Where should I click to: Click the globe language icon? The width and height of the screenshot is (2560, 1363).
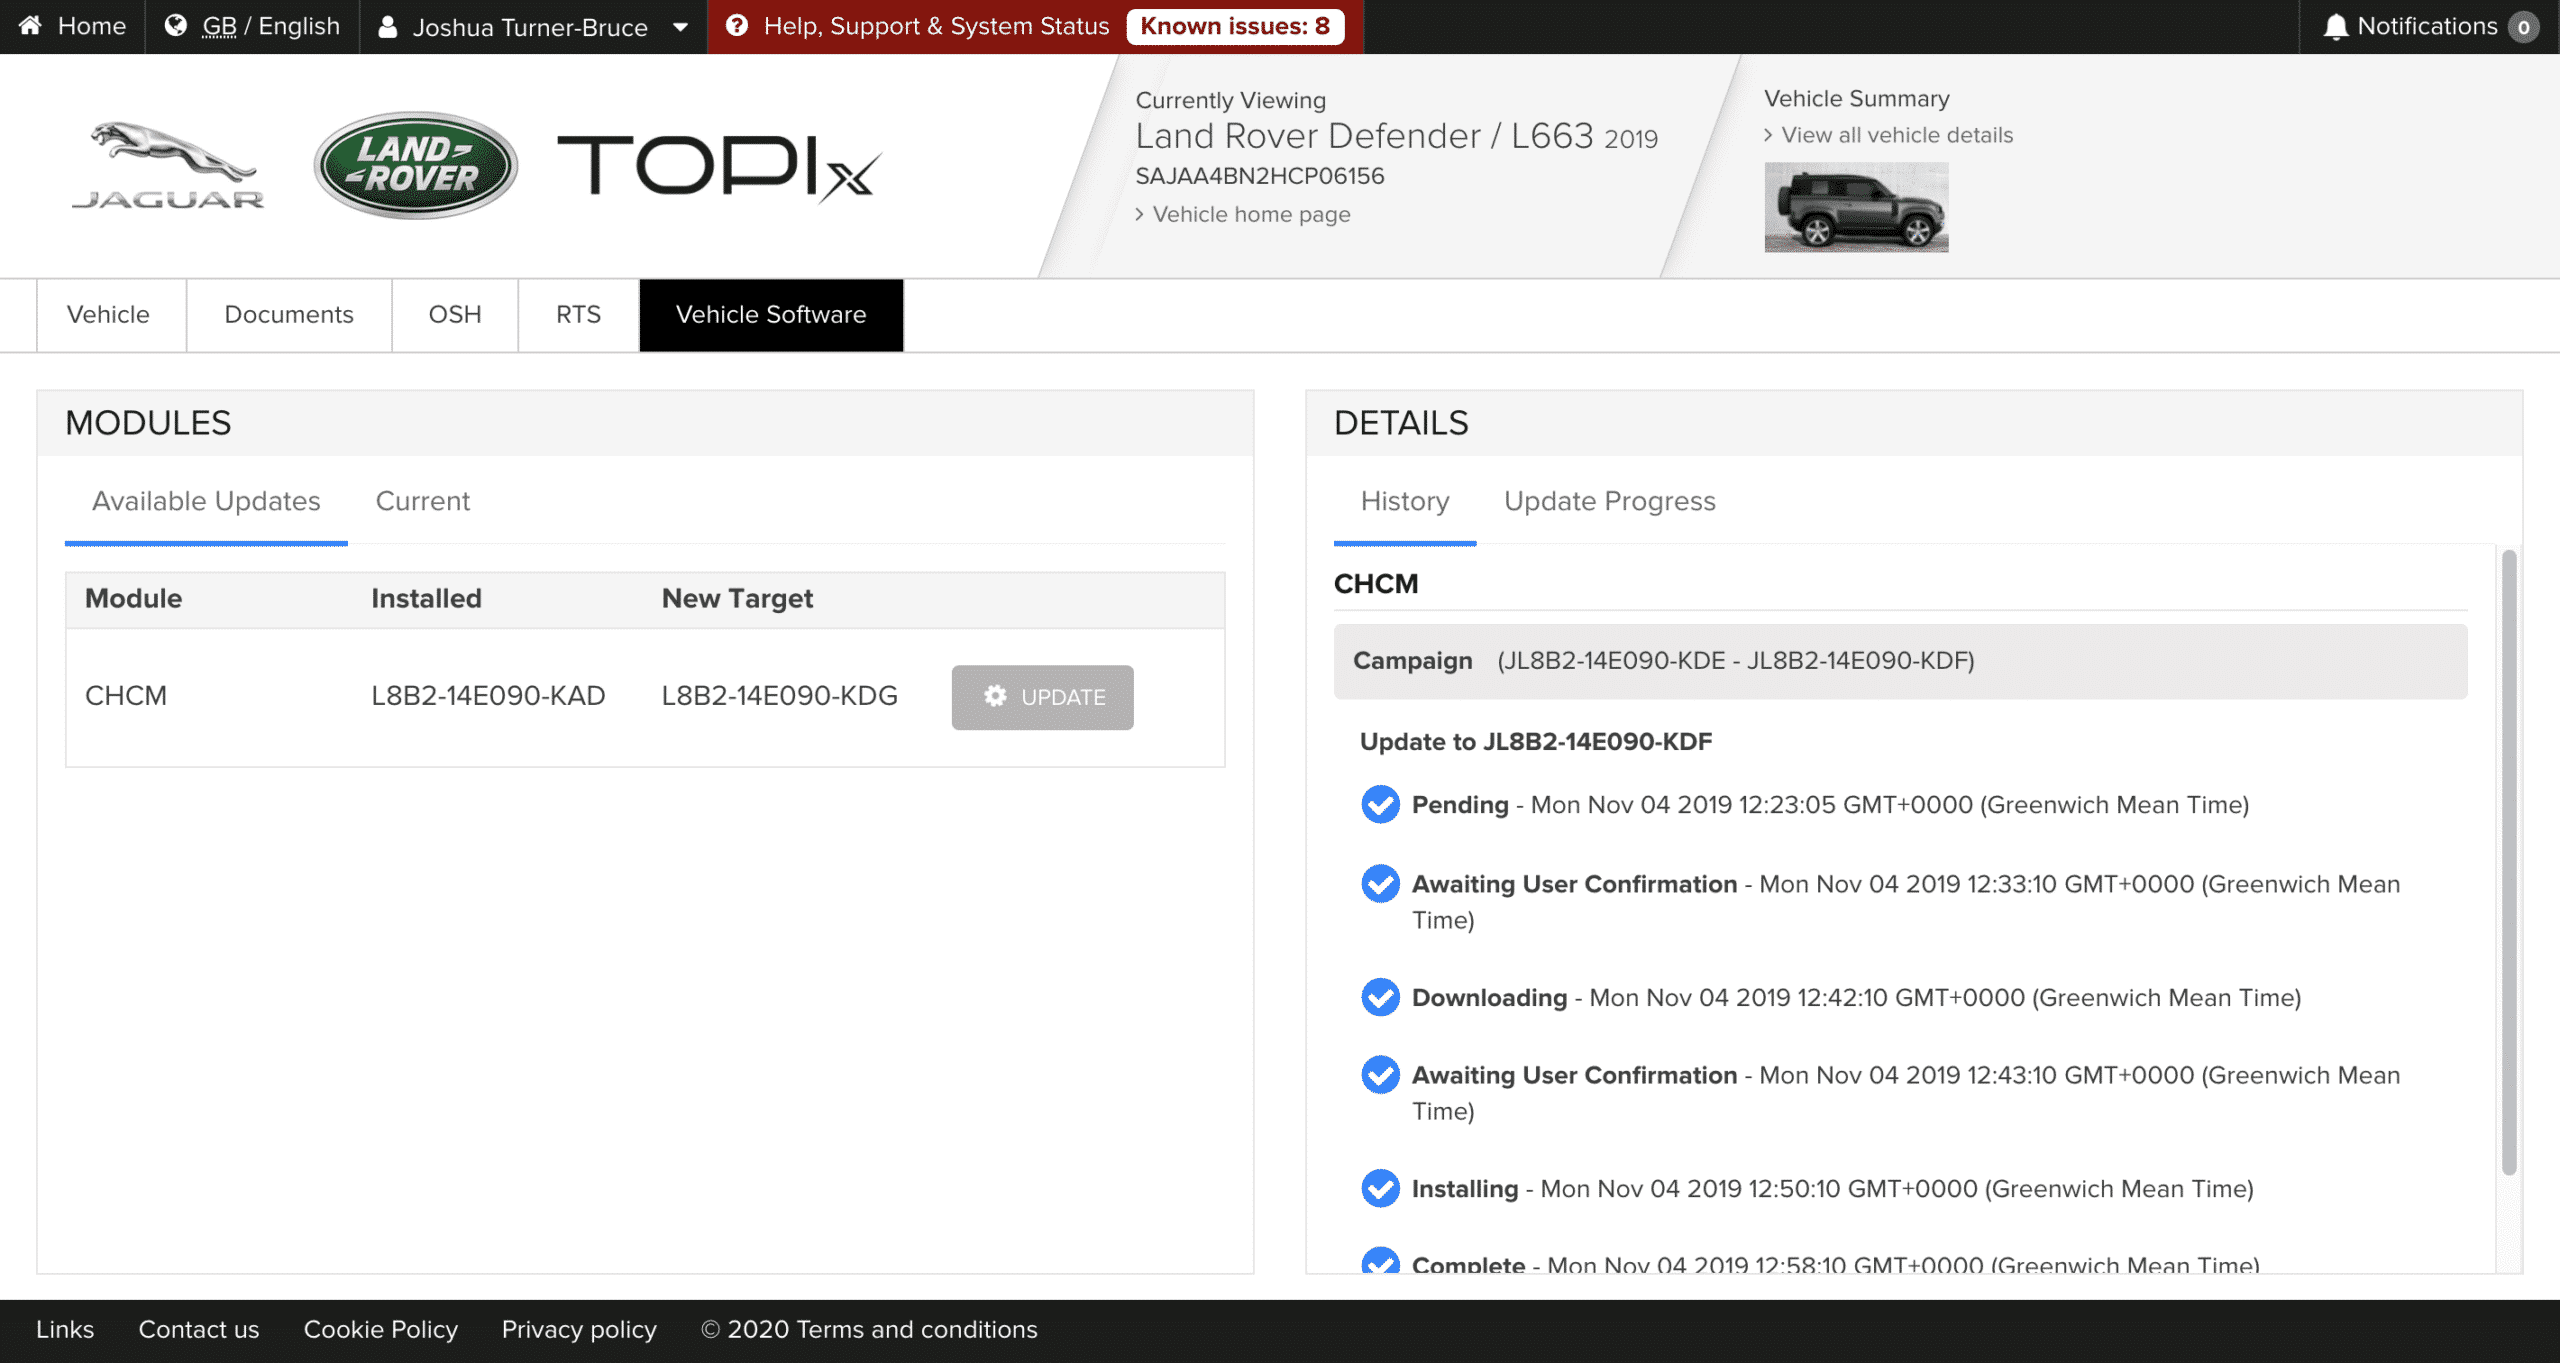tap(176, 26)
